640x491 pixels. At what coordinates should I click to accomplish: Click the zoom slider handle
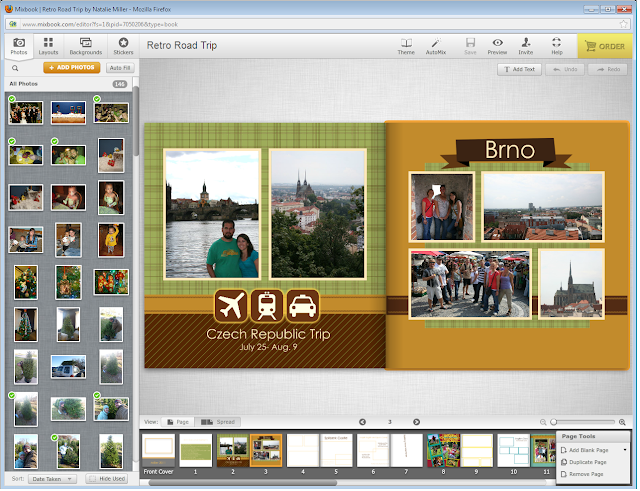pos(553,422)
